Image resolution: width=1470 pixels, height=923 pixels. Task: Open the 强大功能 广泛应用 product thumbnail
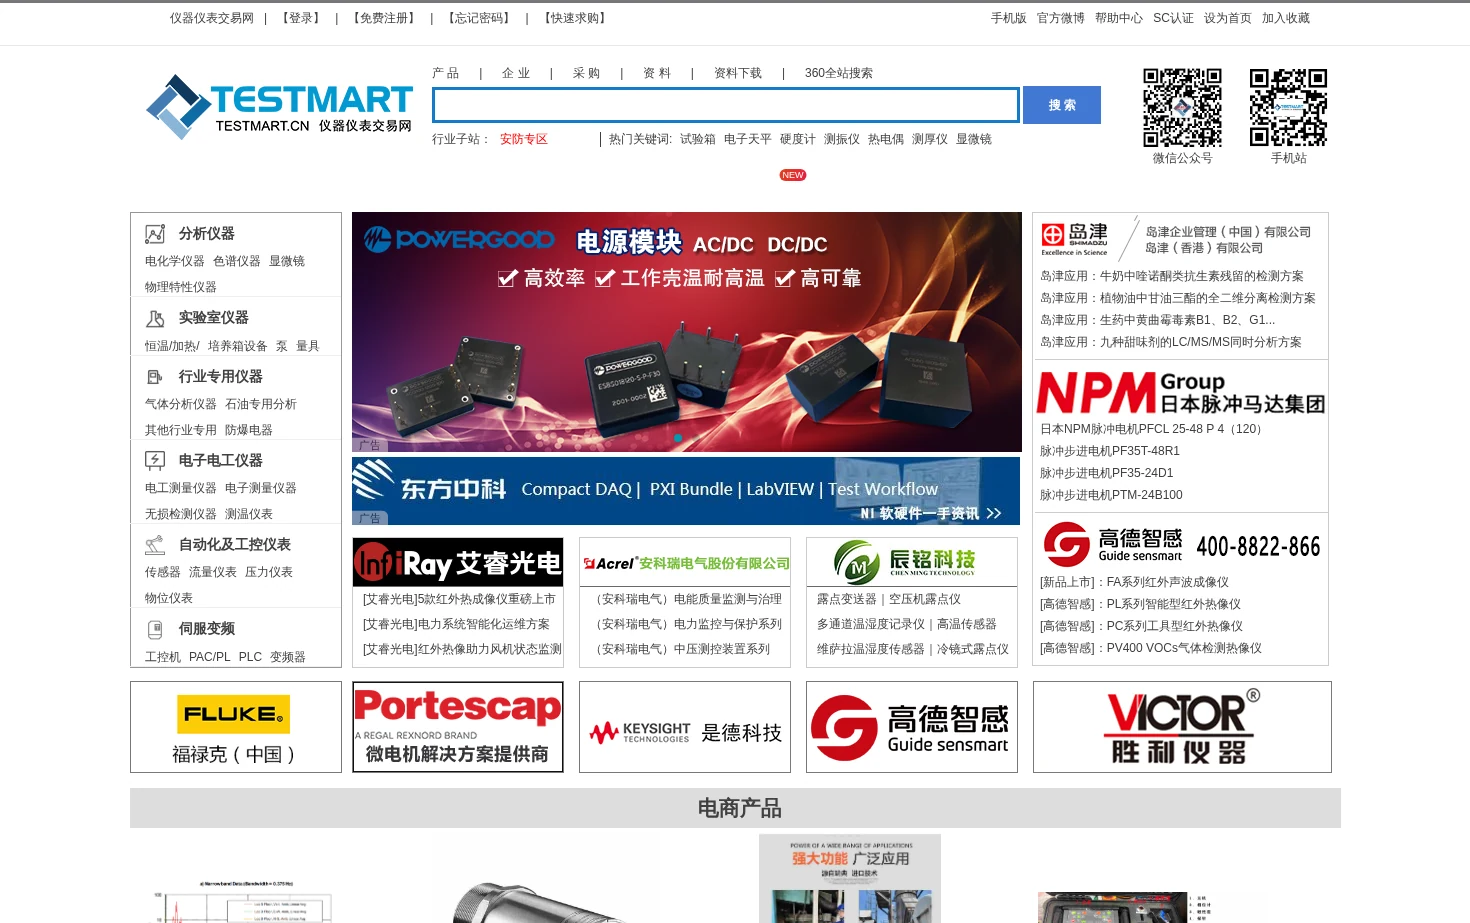click(850, 878)
